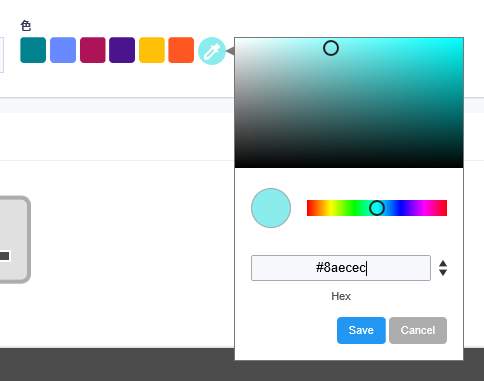Pick the dark purple color swatch

pos(122,50)
